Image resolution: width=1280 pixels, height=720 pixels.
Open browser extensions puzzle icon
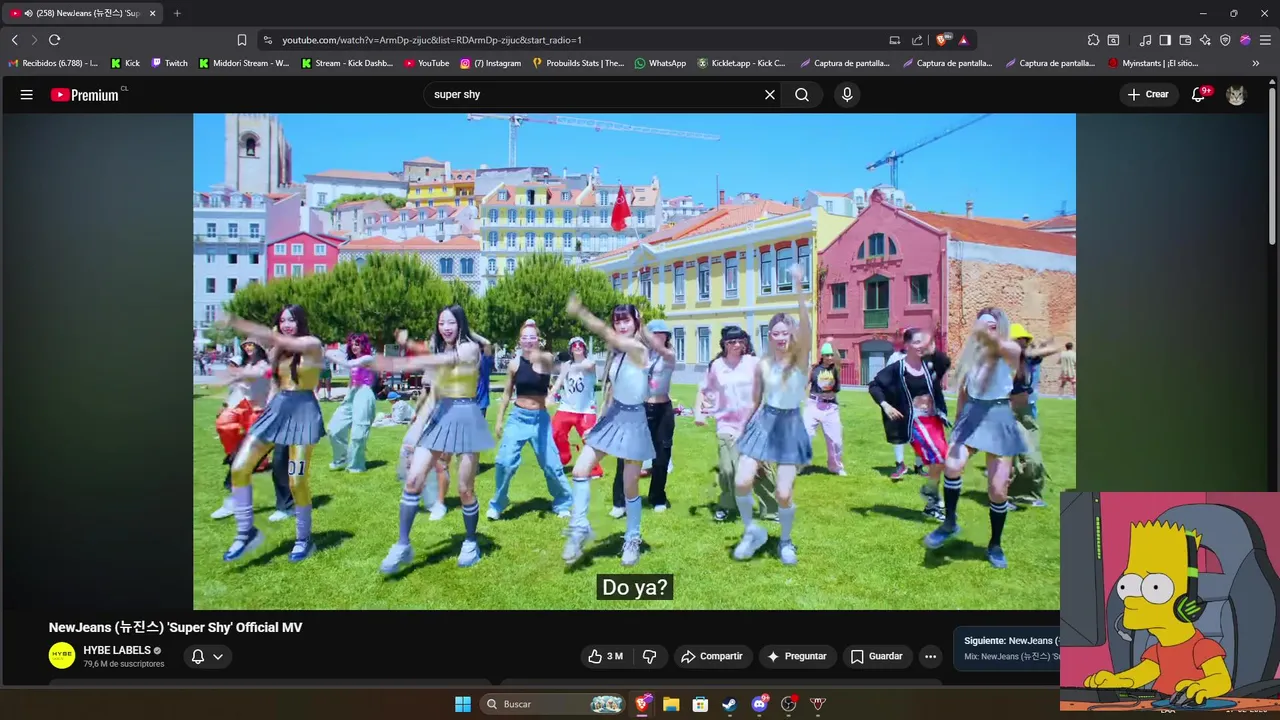1093,40
